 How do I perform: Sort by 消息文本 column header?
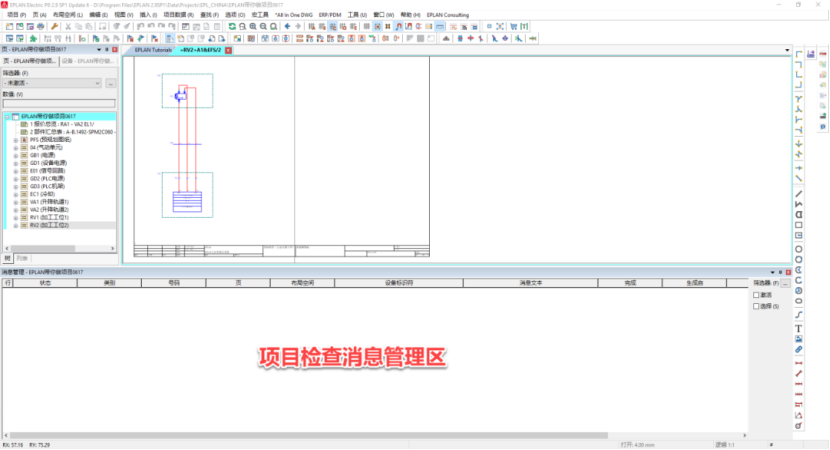click(x=530, y=283)
